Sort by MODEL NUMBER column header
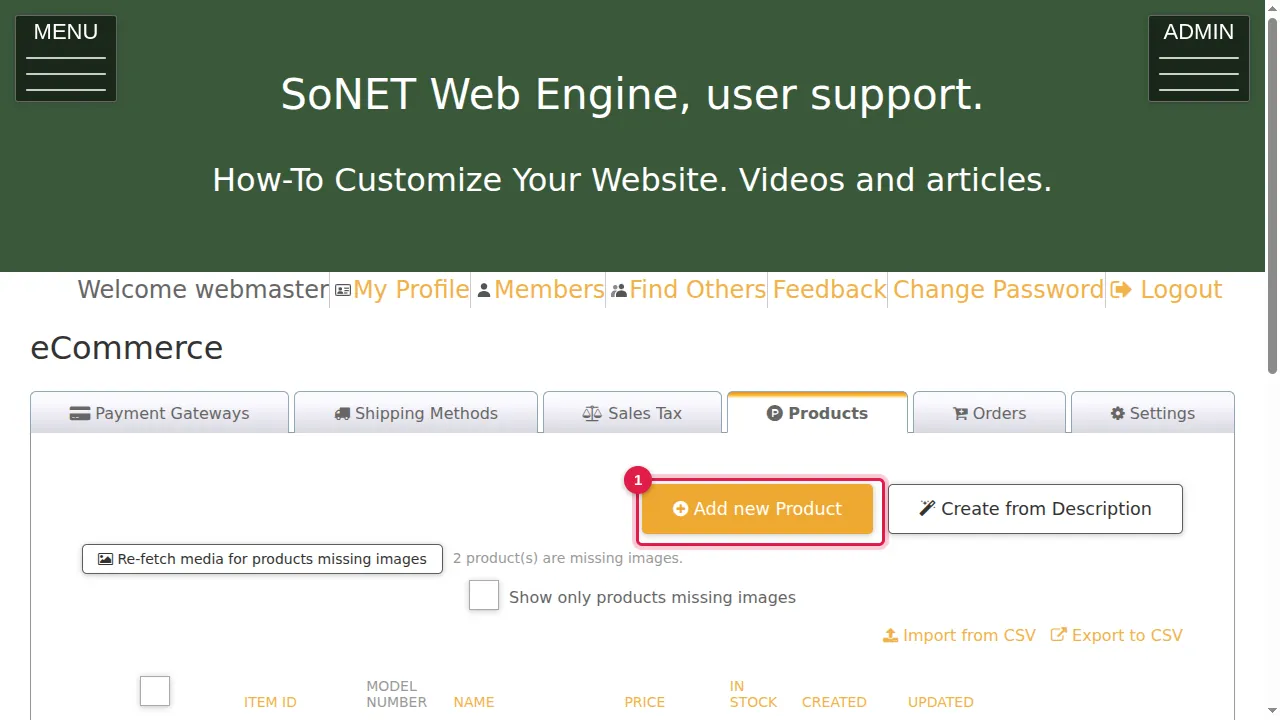 tap(396, 694)
